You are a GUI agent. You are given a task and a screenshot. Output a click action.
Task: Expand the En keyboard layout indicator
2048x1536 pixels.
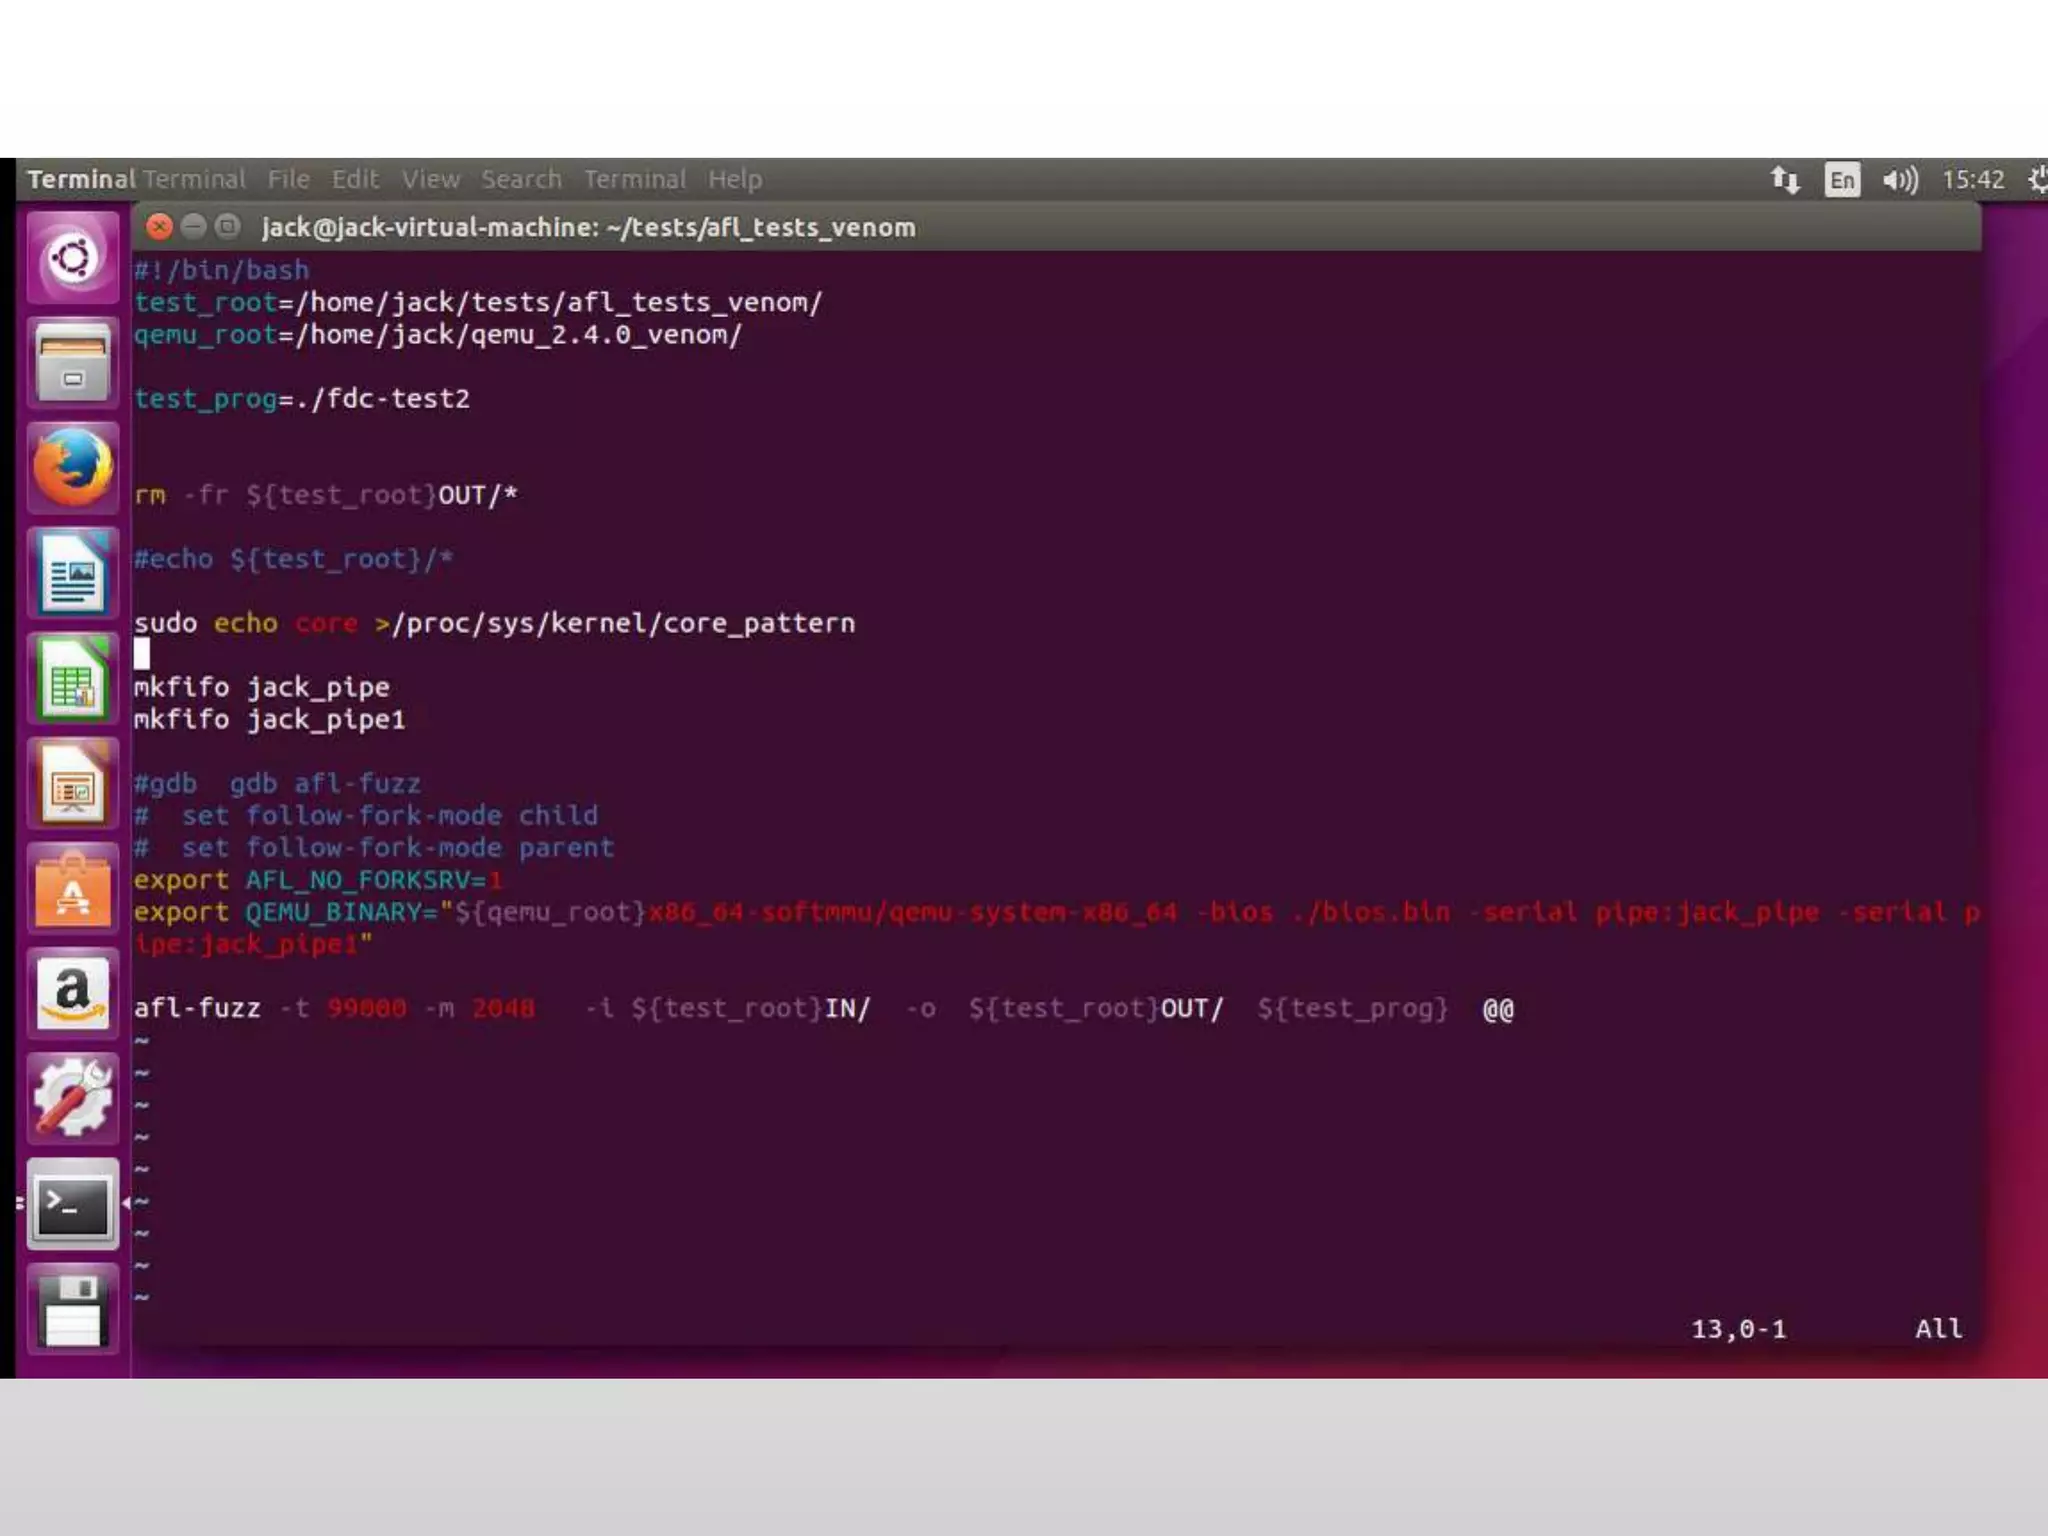pos(1841,180)
